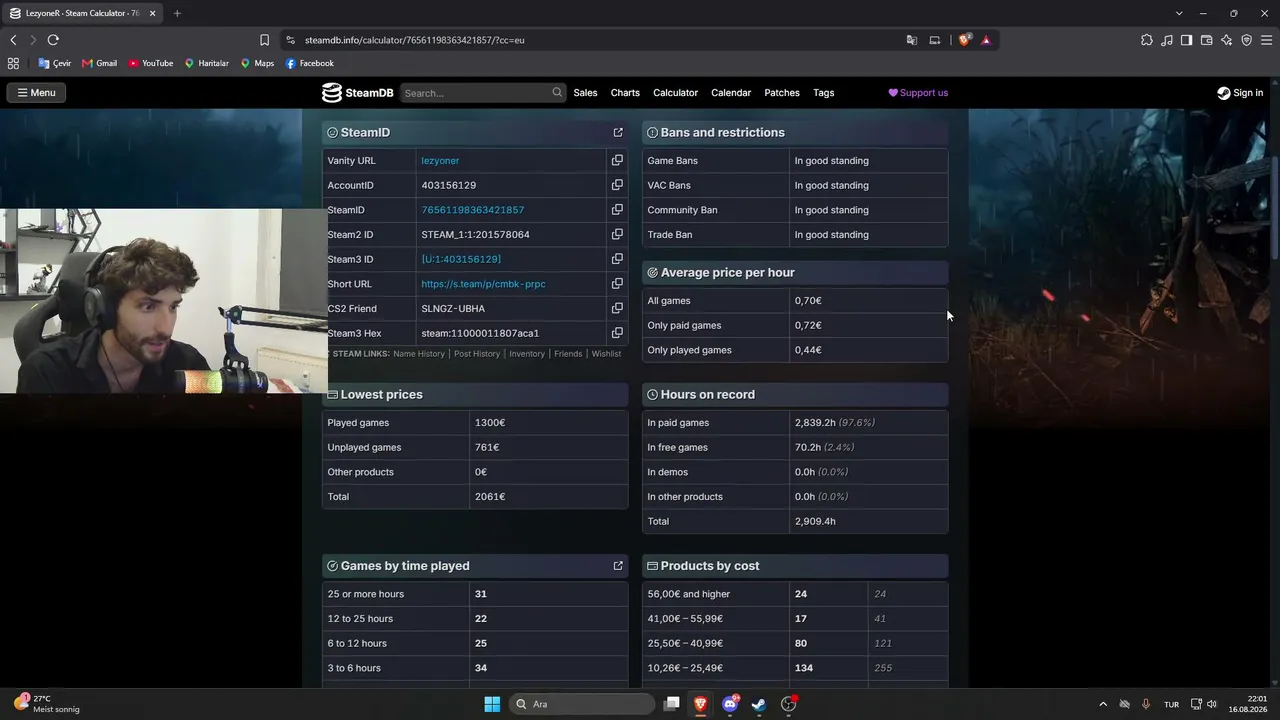
Task: Open a new browser tab
Action: tap(177, 13)
